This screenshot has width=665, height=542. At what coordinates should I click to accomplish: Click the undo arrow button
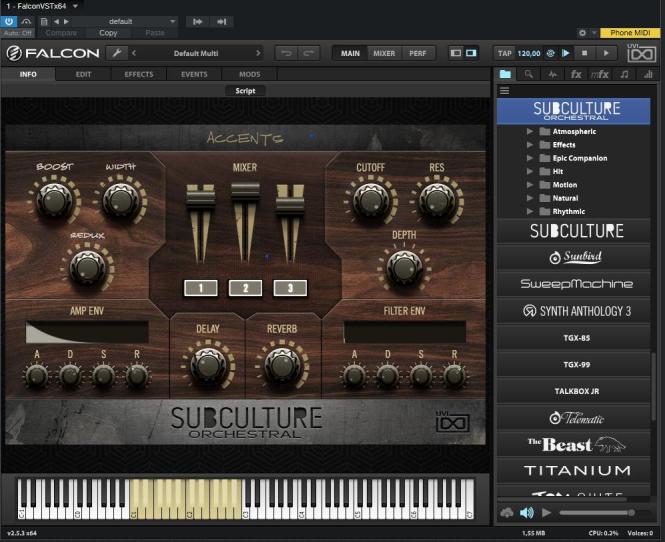tap(286, 53)
